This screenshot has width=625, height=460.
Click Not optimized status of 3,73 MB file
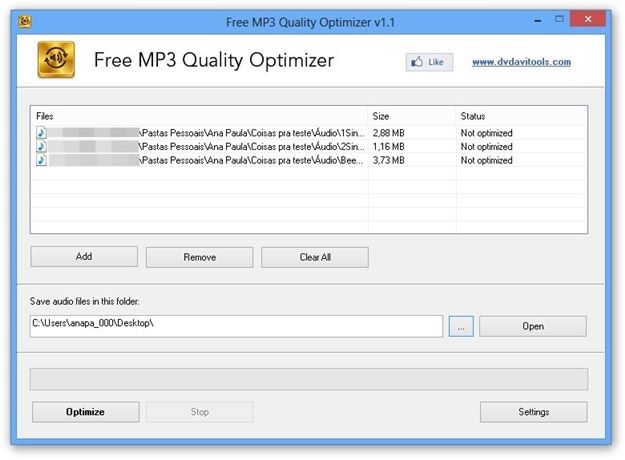tap(487, 160)
